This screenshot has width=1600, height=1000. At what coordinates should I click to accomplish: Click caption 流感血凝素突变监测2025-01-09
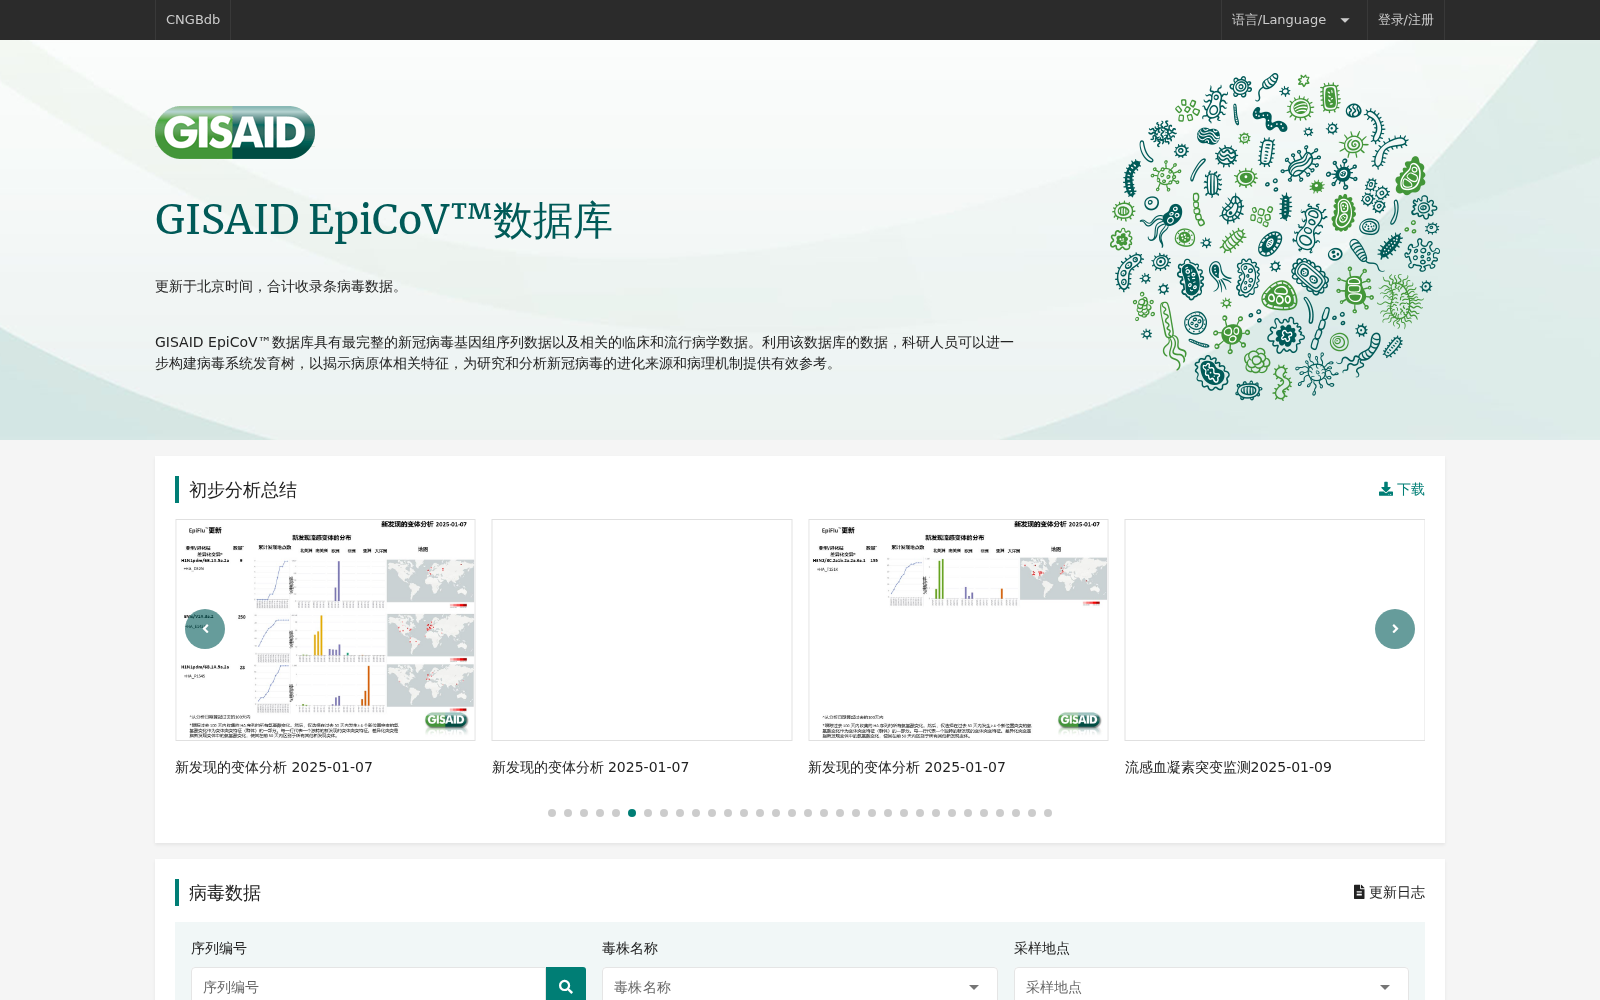[1228, 767]
